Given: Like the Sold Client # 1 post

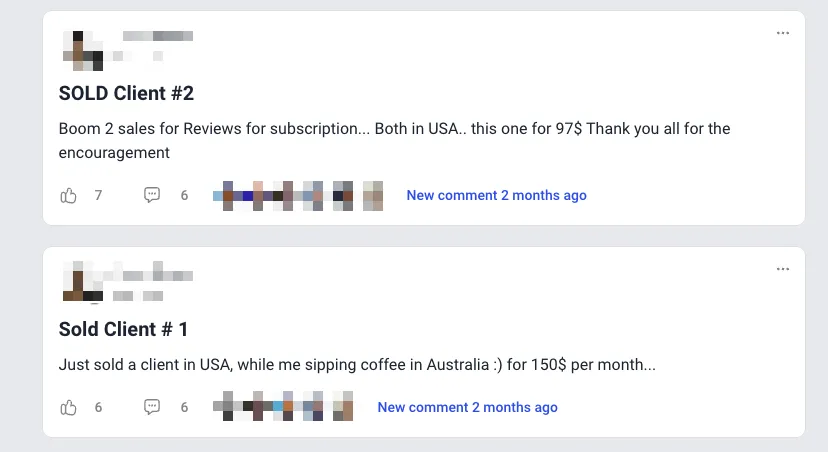Looking at the screenshot, I should tap(68, 408).
